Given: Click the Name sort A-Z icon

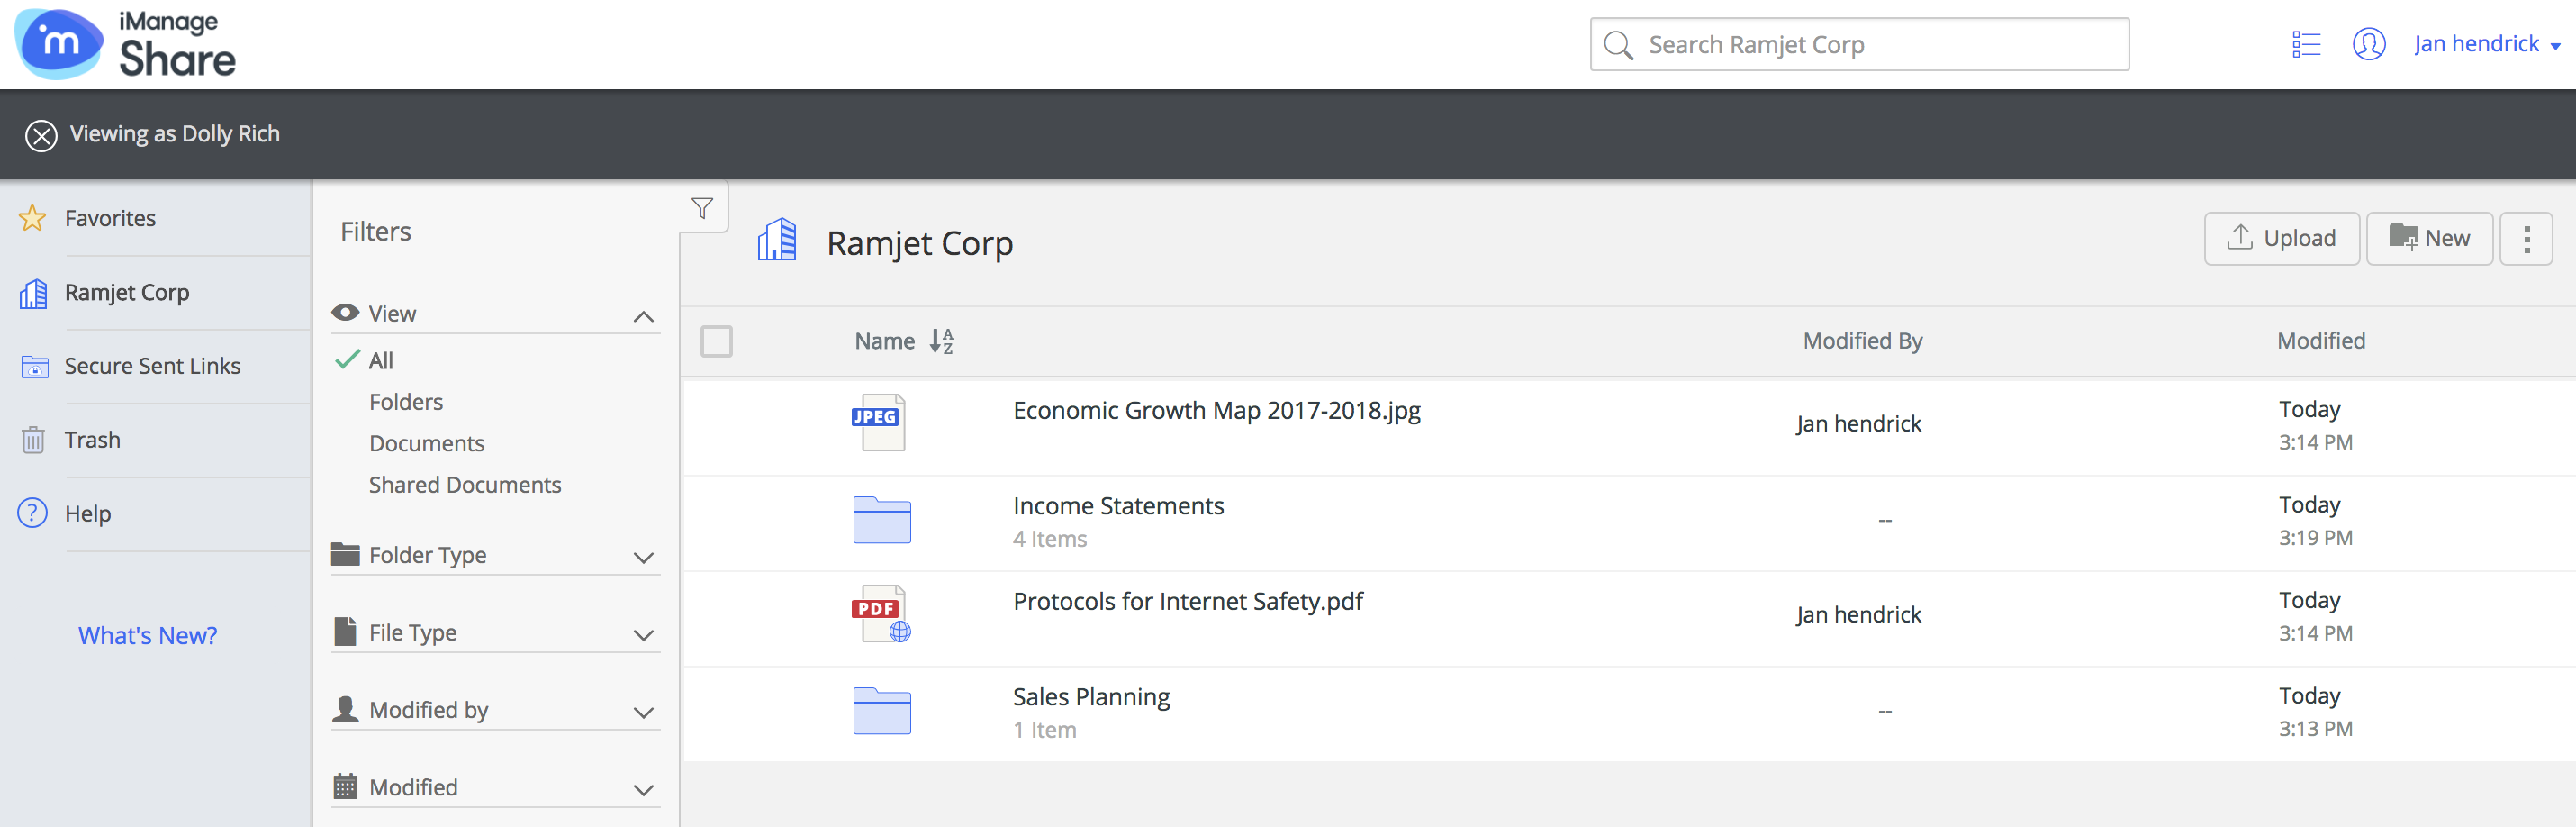Looking at the screenshot, I should point(941,341).
